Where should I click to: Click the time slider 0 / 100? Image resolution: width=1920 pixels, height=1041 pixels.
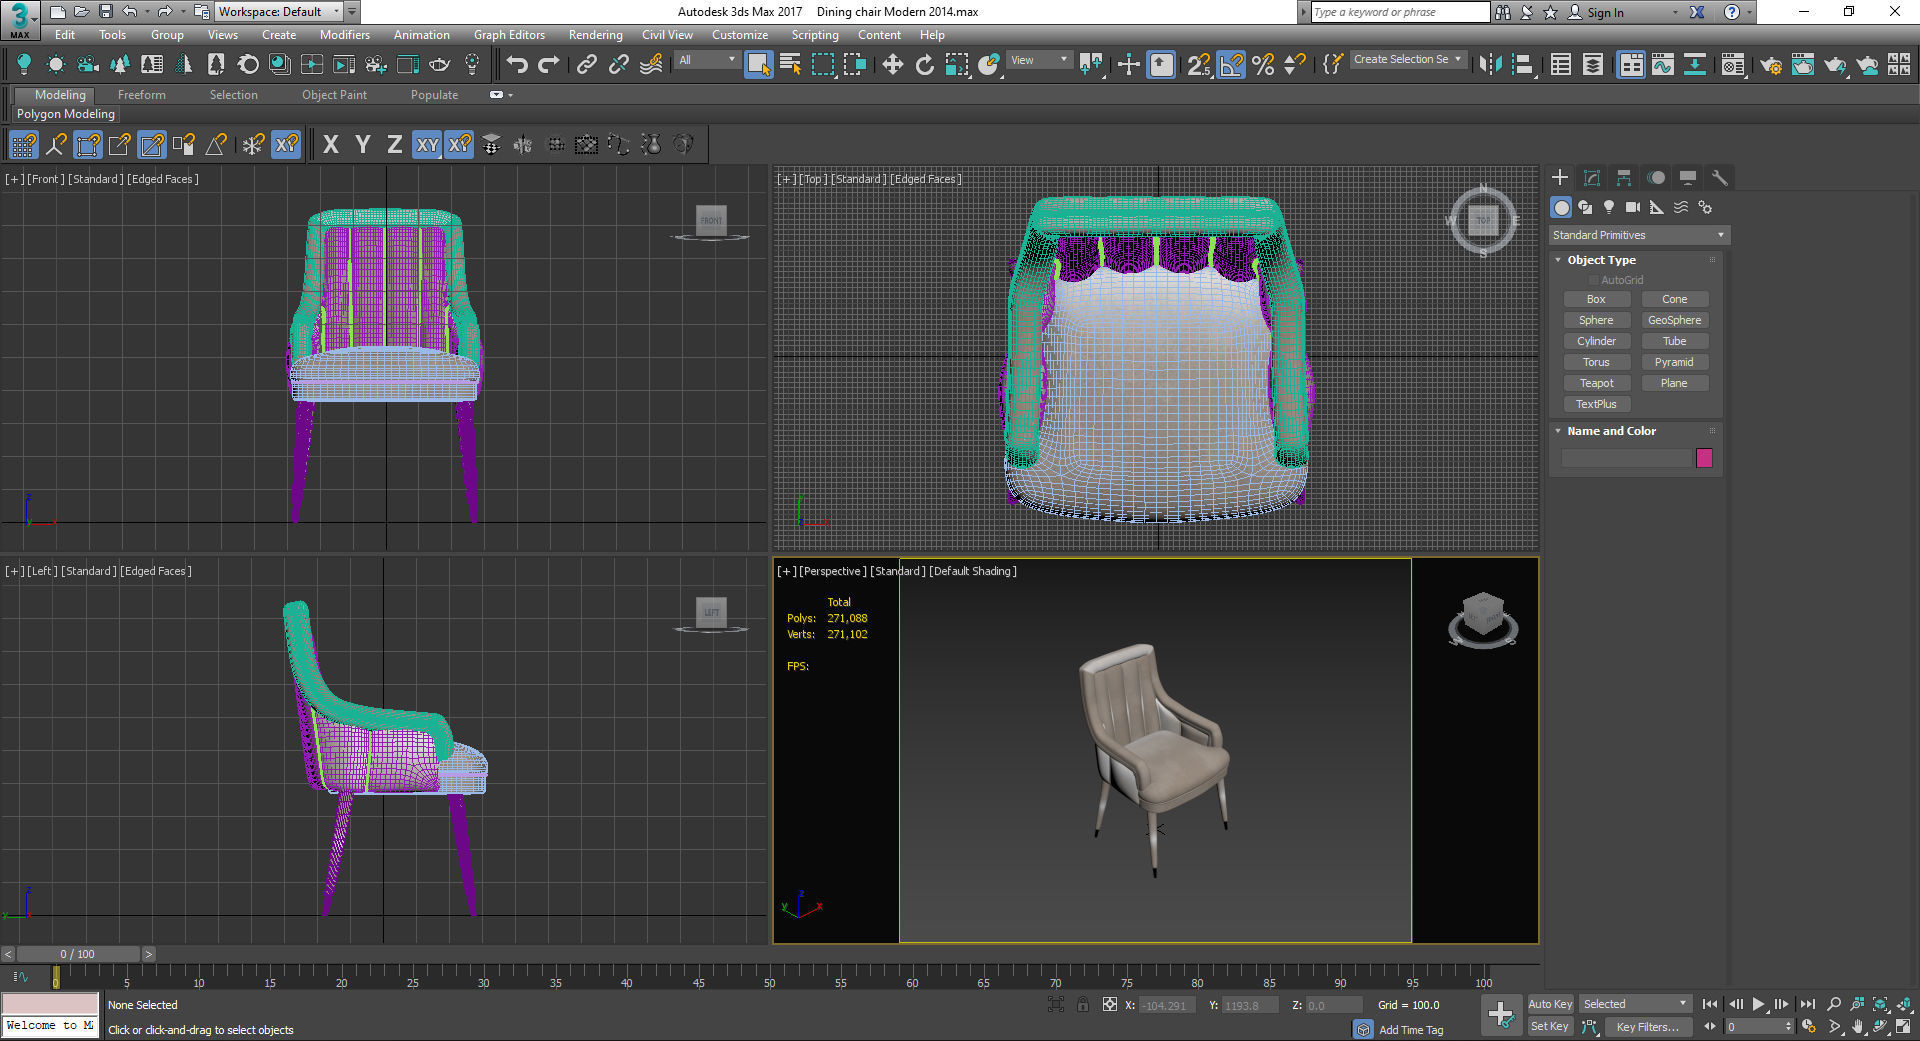(x=78, y=954)
